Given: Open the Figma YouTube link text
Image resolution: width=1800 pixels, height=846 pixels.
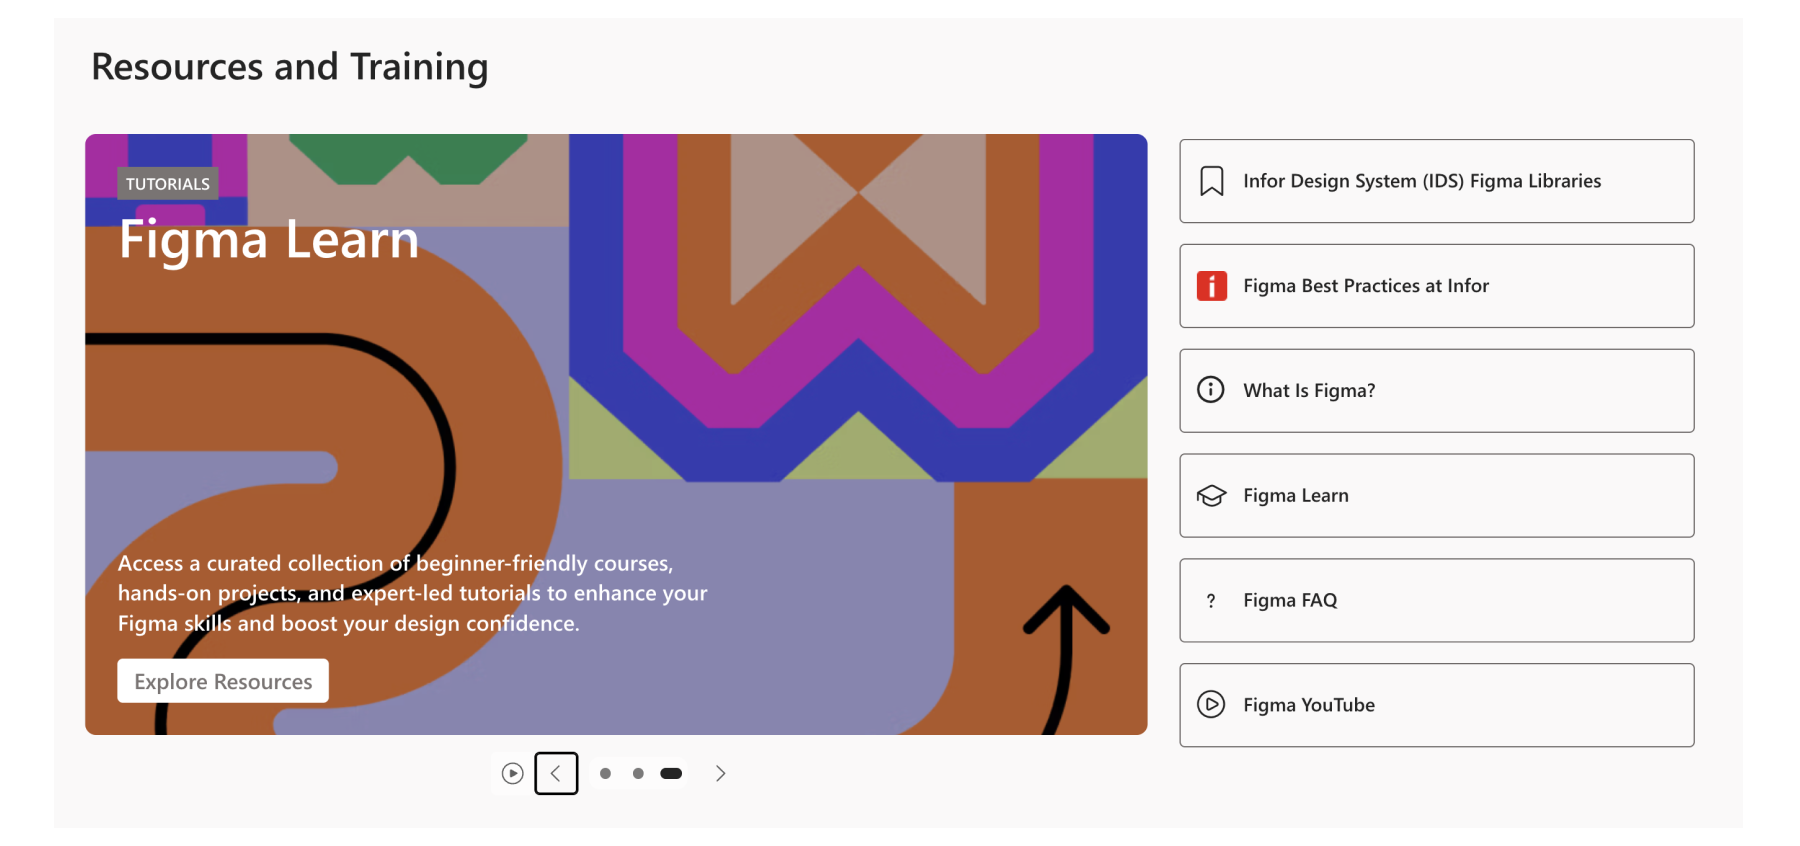Looking at the screenshot, I should tap(1308, 705).
